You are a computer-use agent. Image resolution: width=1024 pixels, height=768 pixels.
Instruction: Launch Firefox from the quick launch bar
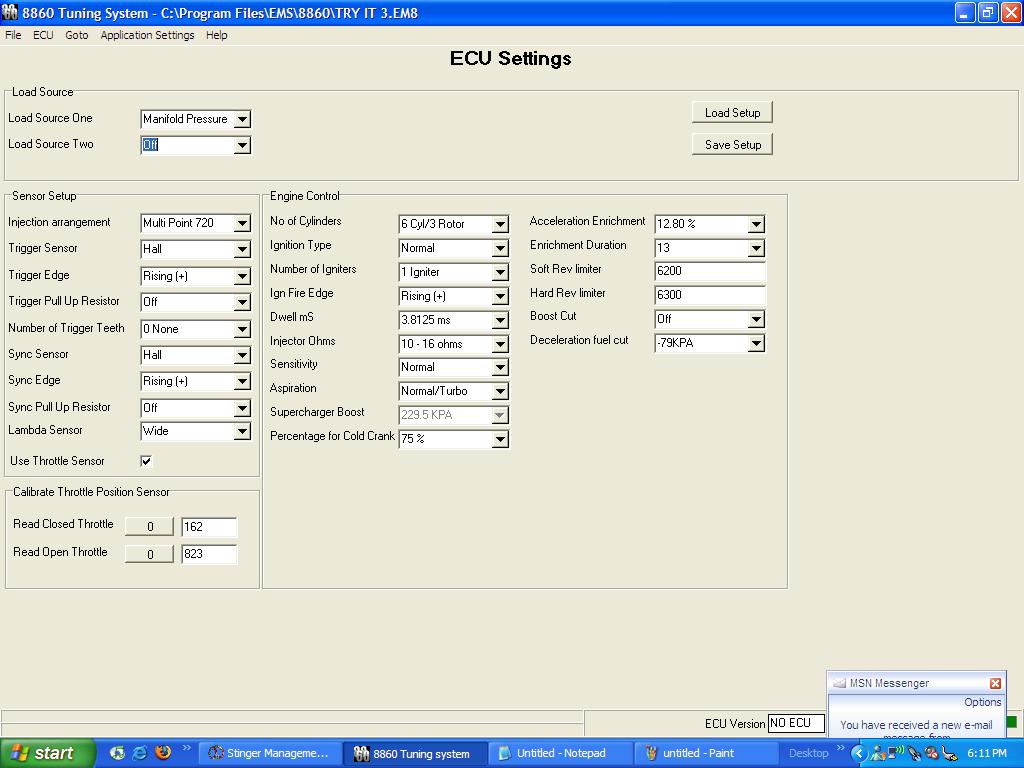(x=162, y=753)
